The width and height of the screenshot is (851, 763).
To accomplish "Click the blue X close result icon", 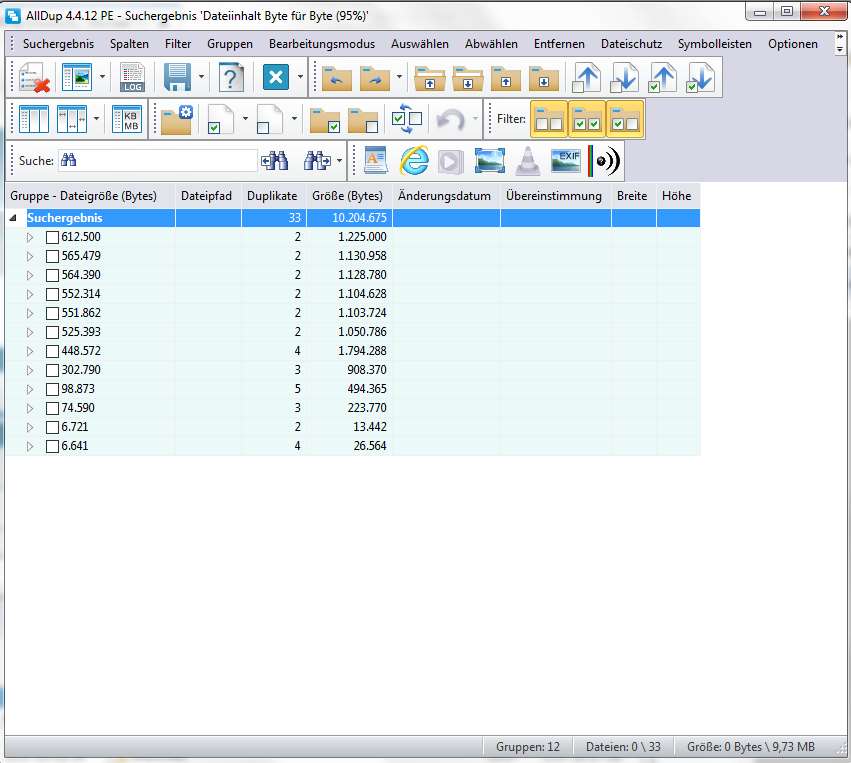I will 276,77.
